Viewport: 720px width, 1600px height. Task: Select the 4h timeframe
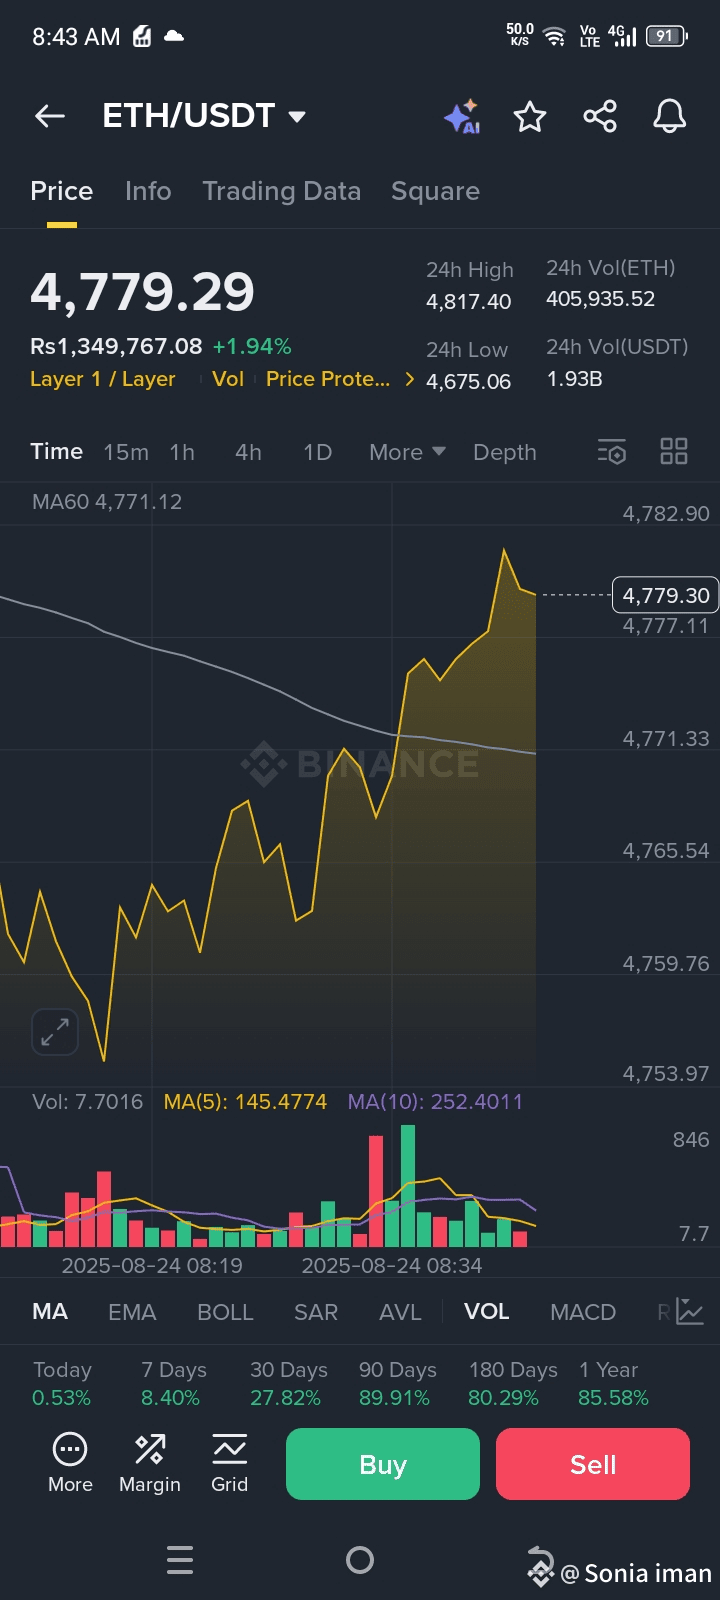click(x=248, y=452)
